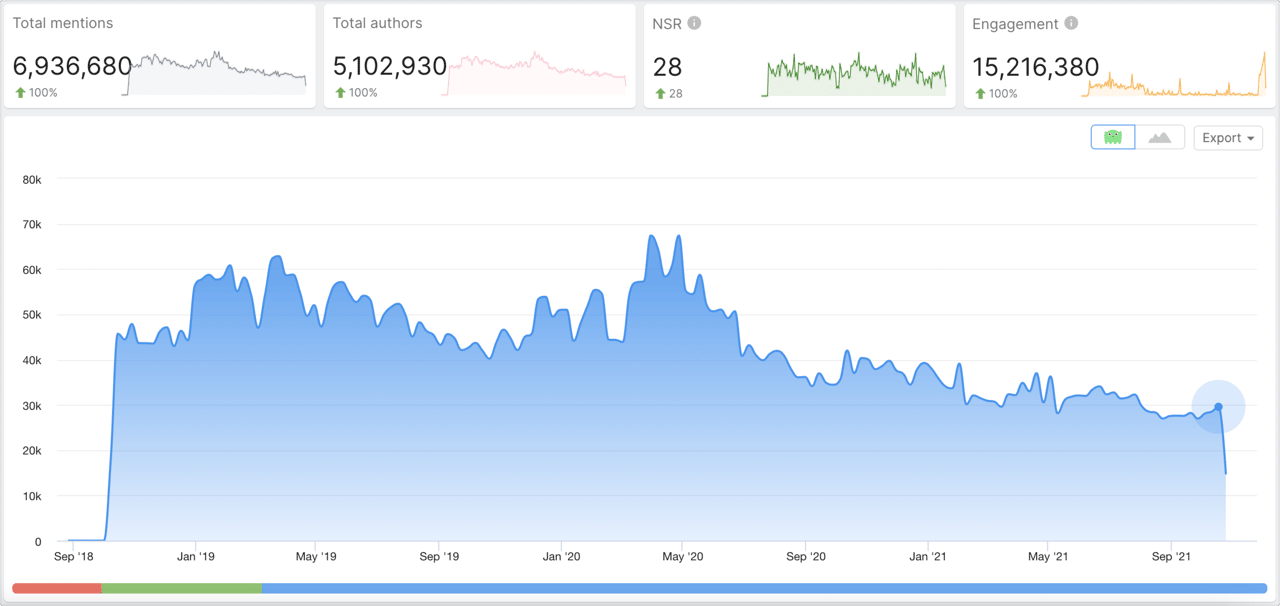
Task: Click the Total mentions gray sparkline
Action: [215, 74]
